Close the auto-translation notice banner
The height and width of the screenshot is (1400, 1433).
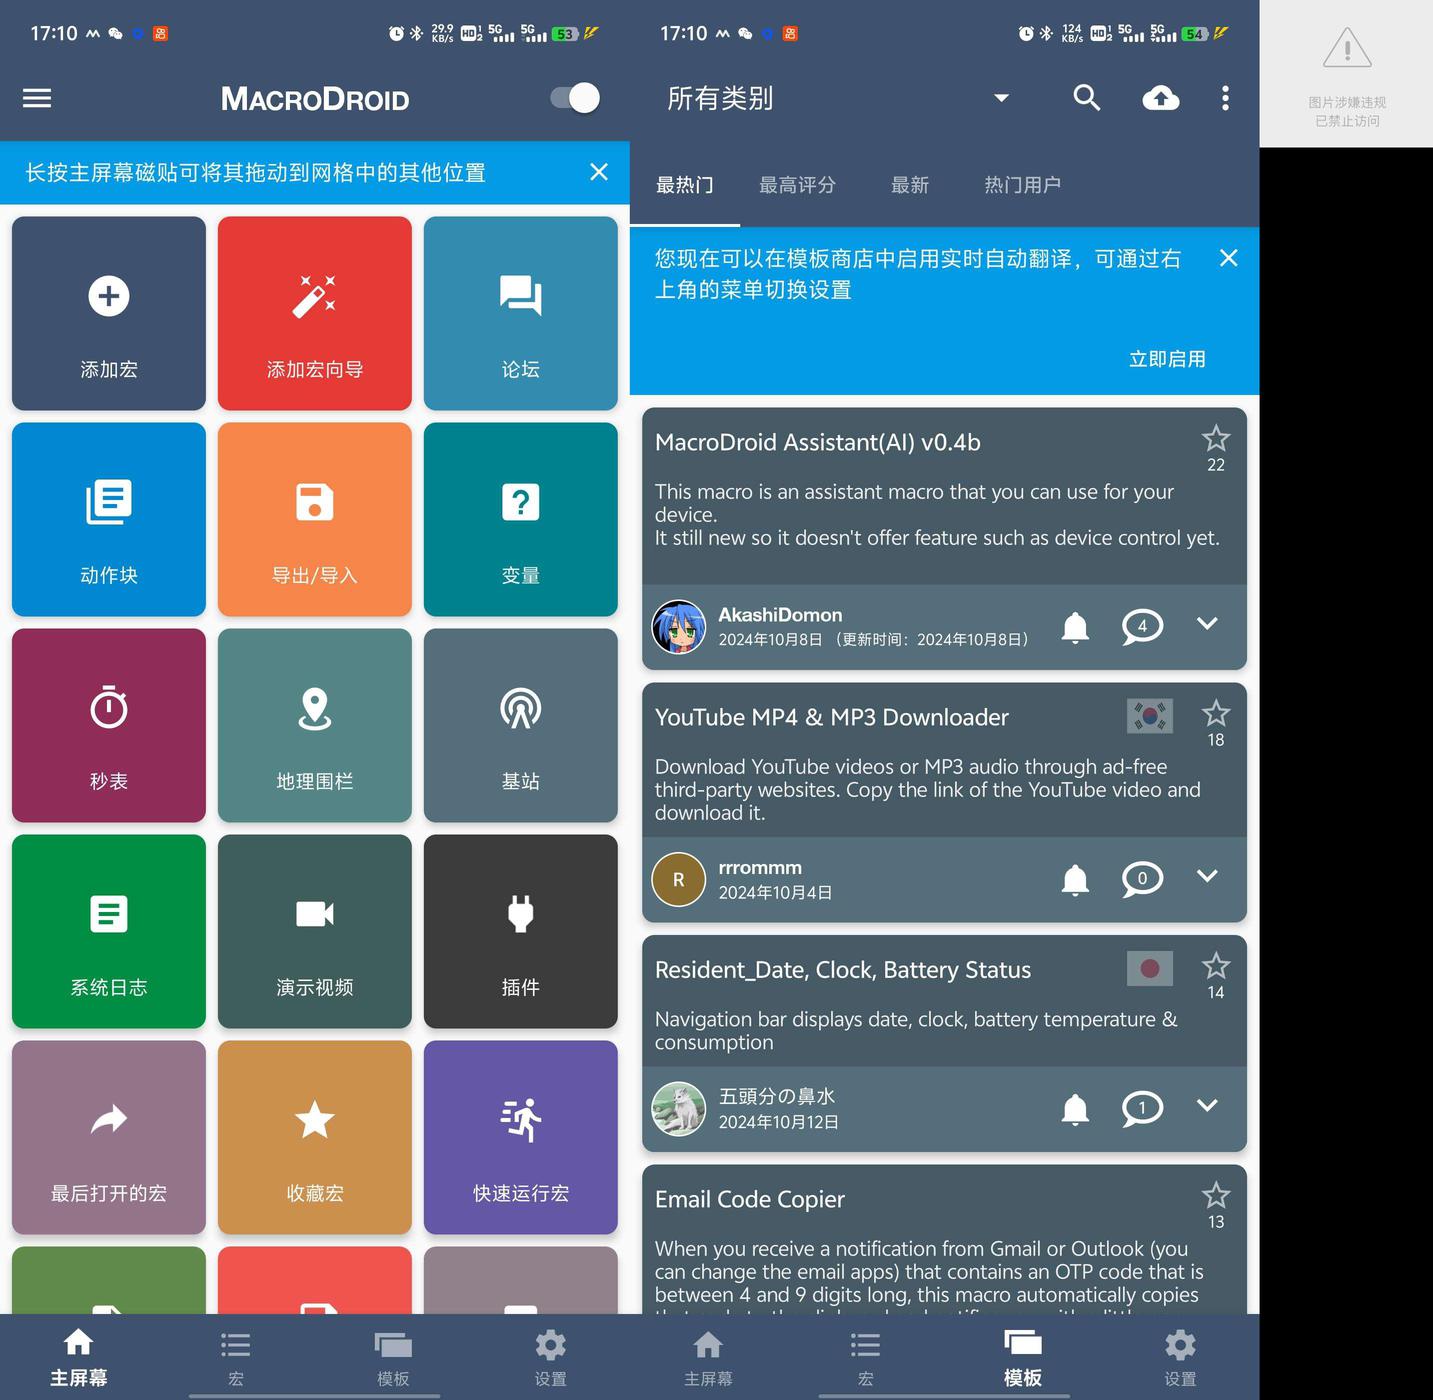[1229, 258]
